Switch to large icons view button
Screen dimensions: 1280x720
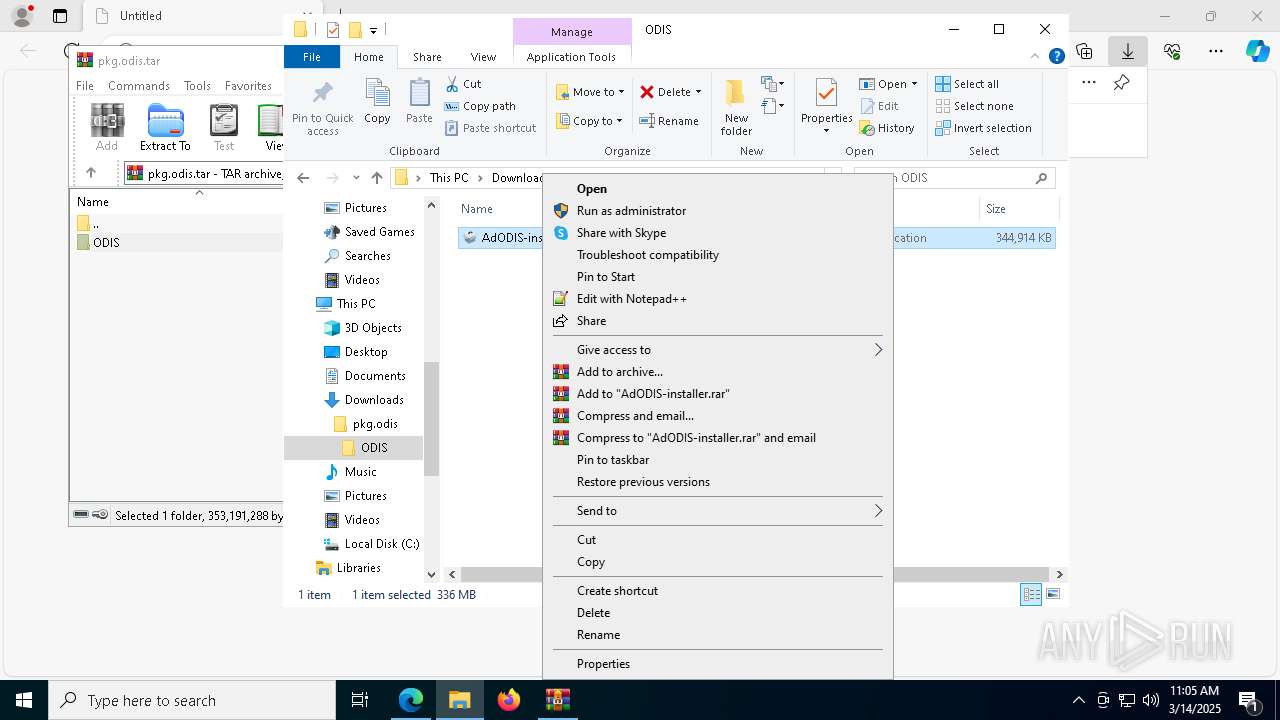coord(1052,594)
